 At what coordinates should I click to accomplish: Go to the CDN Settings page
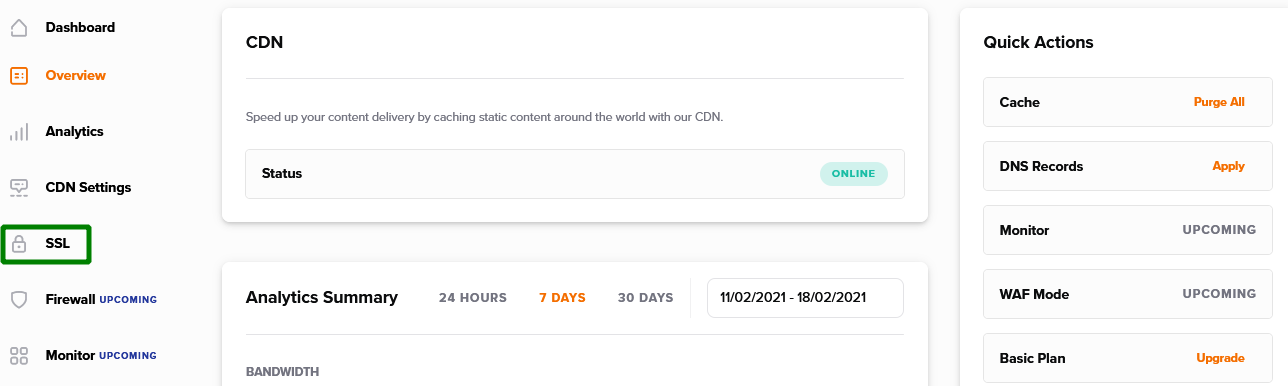coord(88,187)
